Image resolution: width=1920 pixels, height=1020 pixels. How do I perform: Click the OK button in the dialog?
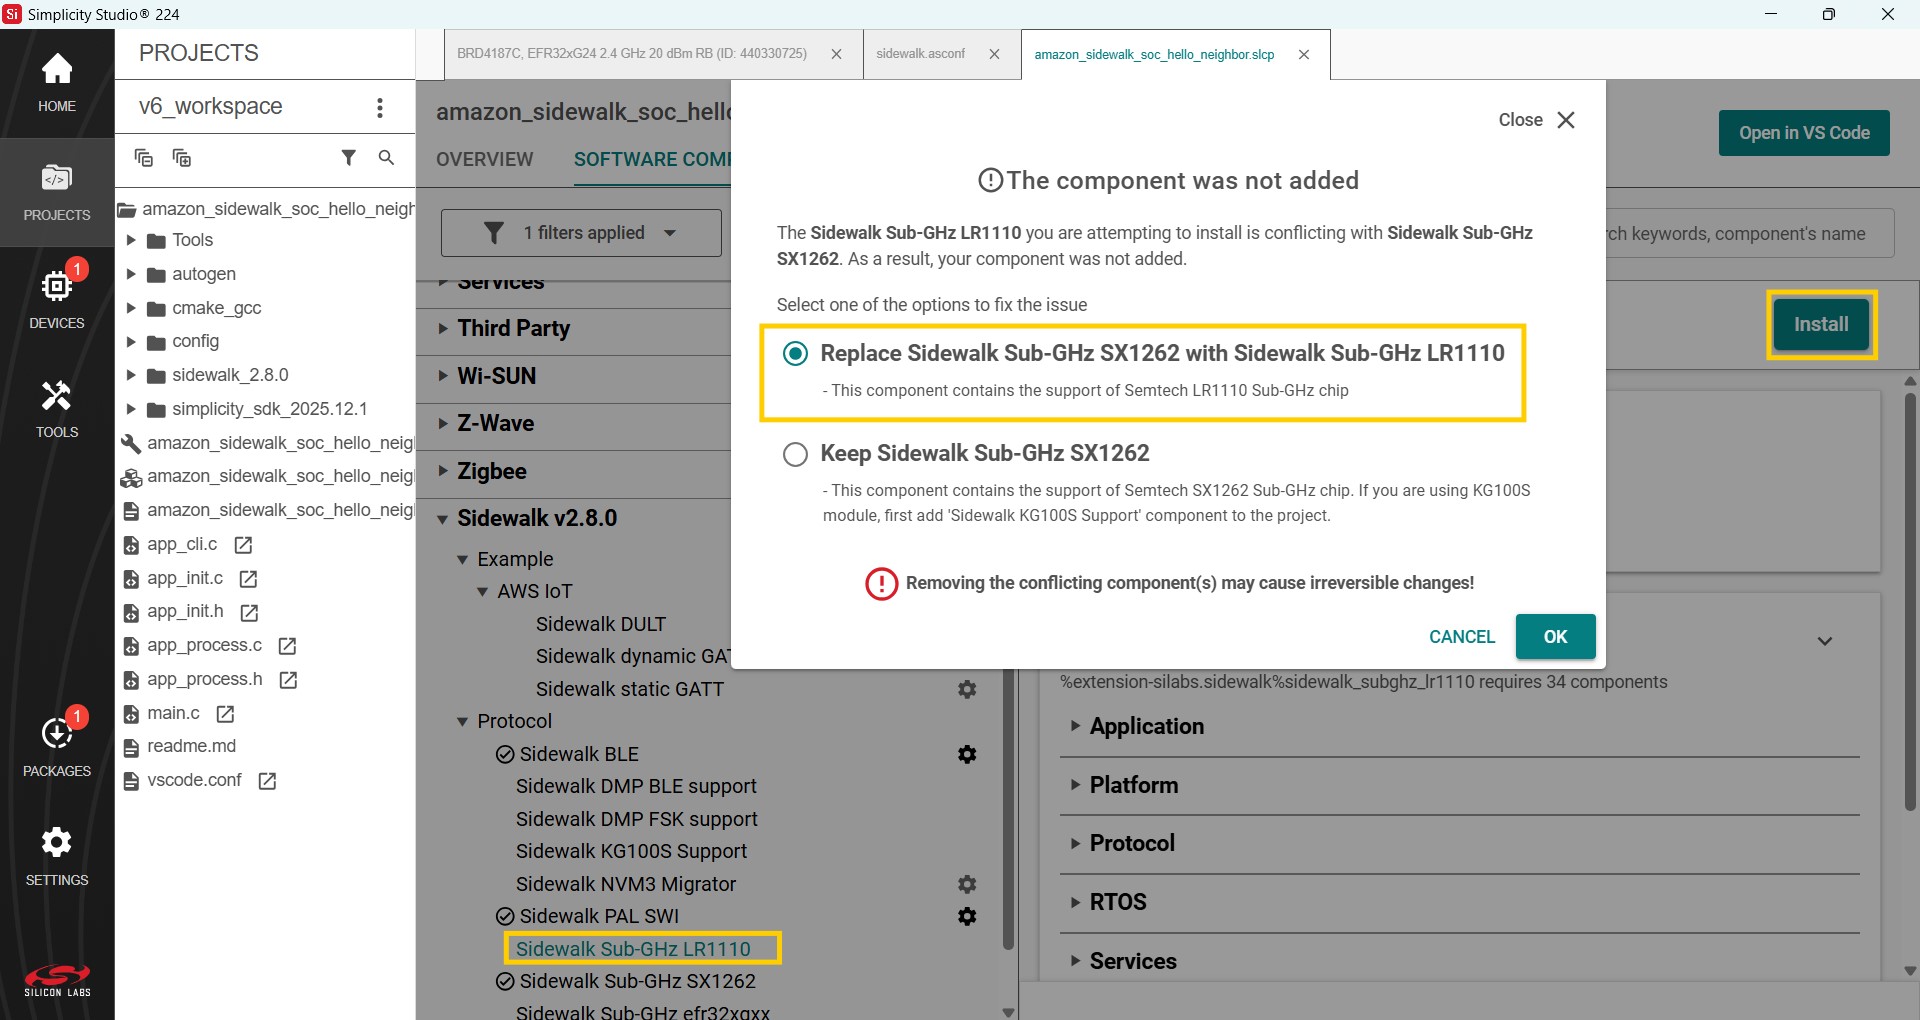tap(1555, 636)
